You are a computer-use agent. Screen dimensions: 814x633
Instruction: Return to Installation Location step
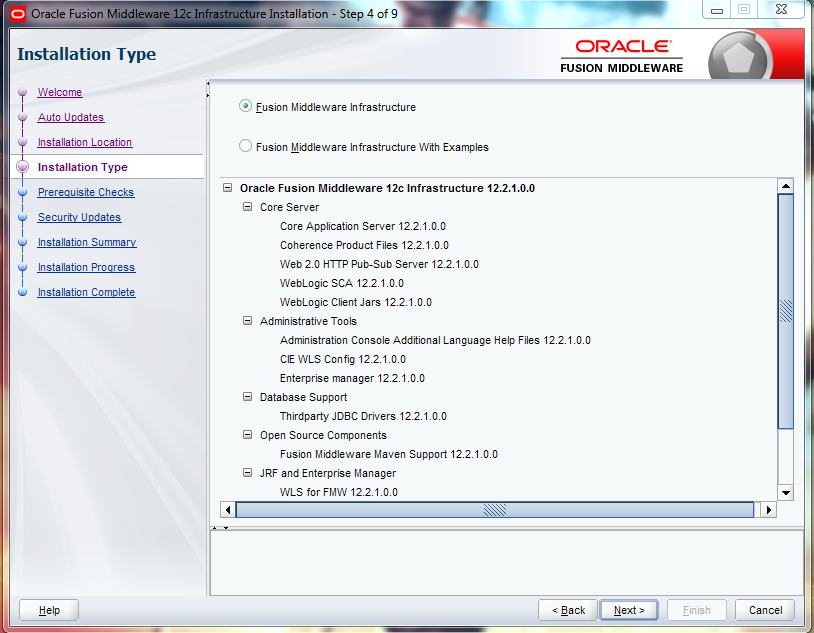click(85, 142)
